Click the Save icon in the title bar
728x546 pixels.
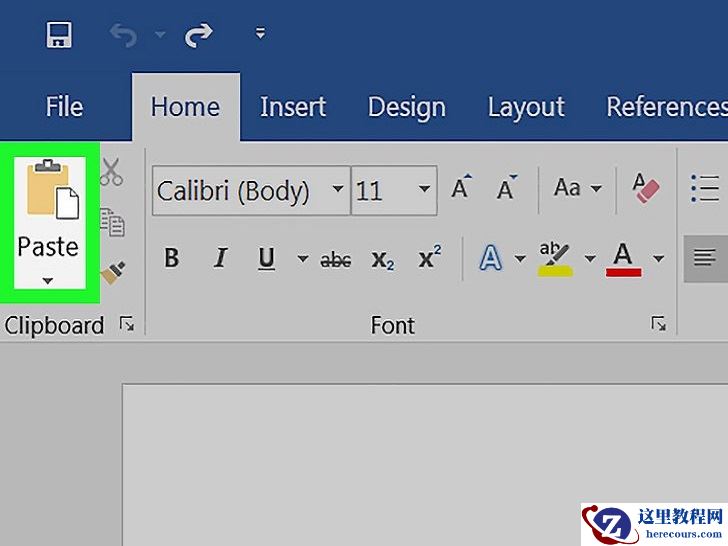[x=59, y=36]
